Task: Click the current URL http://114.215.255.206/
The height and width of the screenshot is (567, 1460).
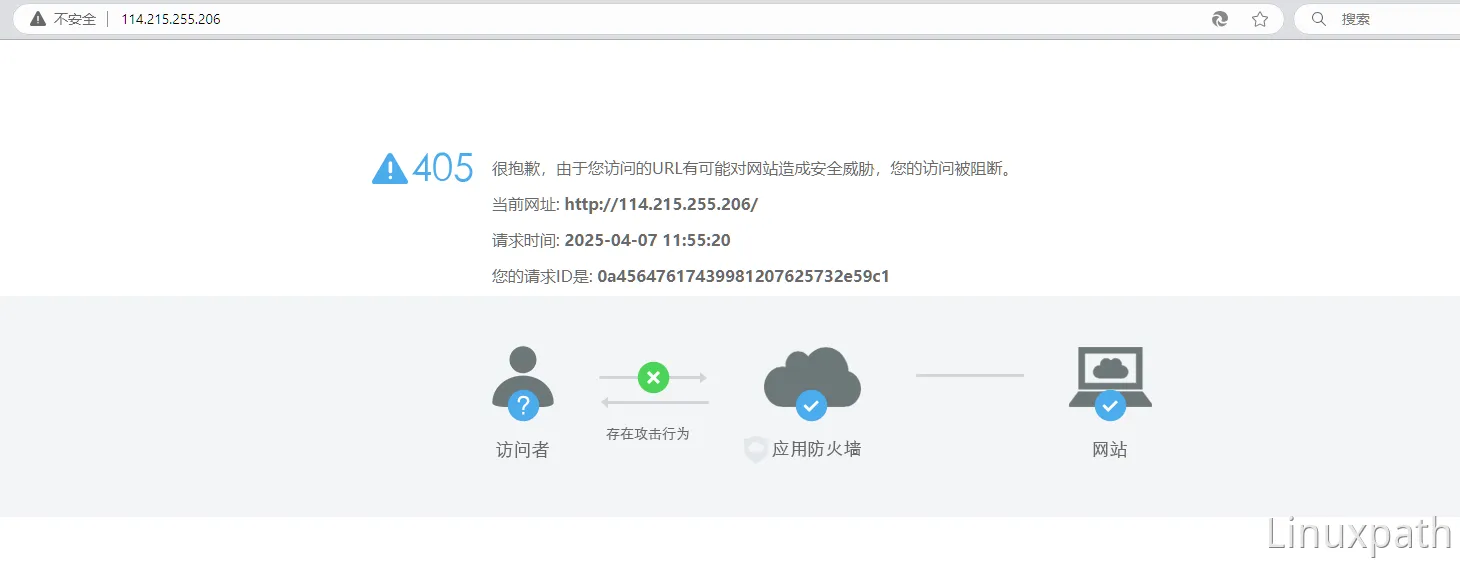Action: click(x=661, y=205)
